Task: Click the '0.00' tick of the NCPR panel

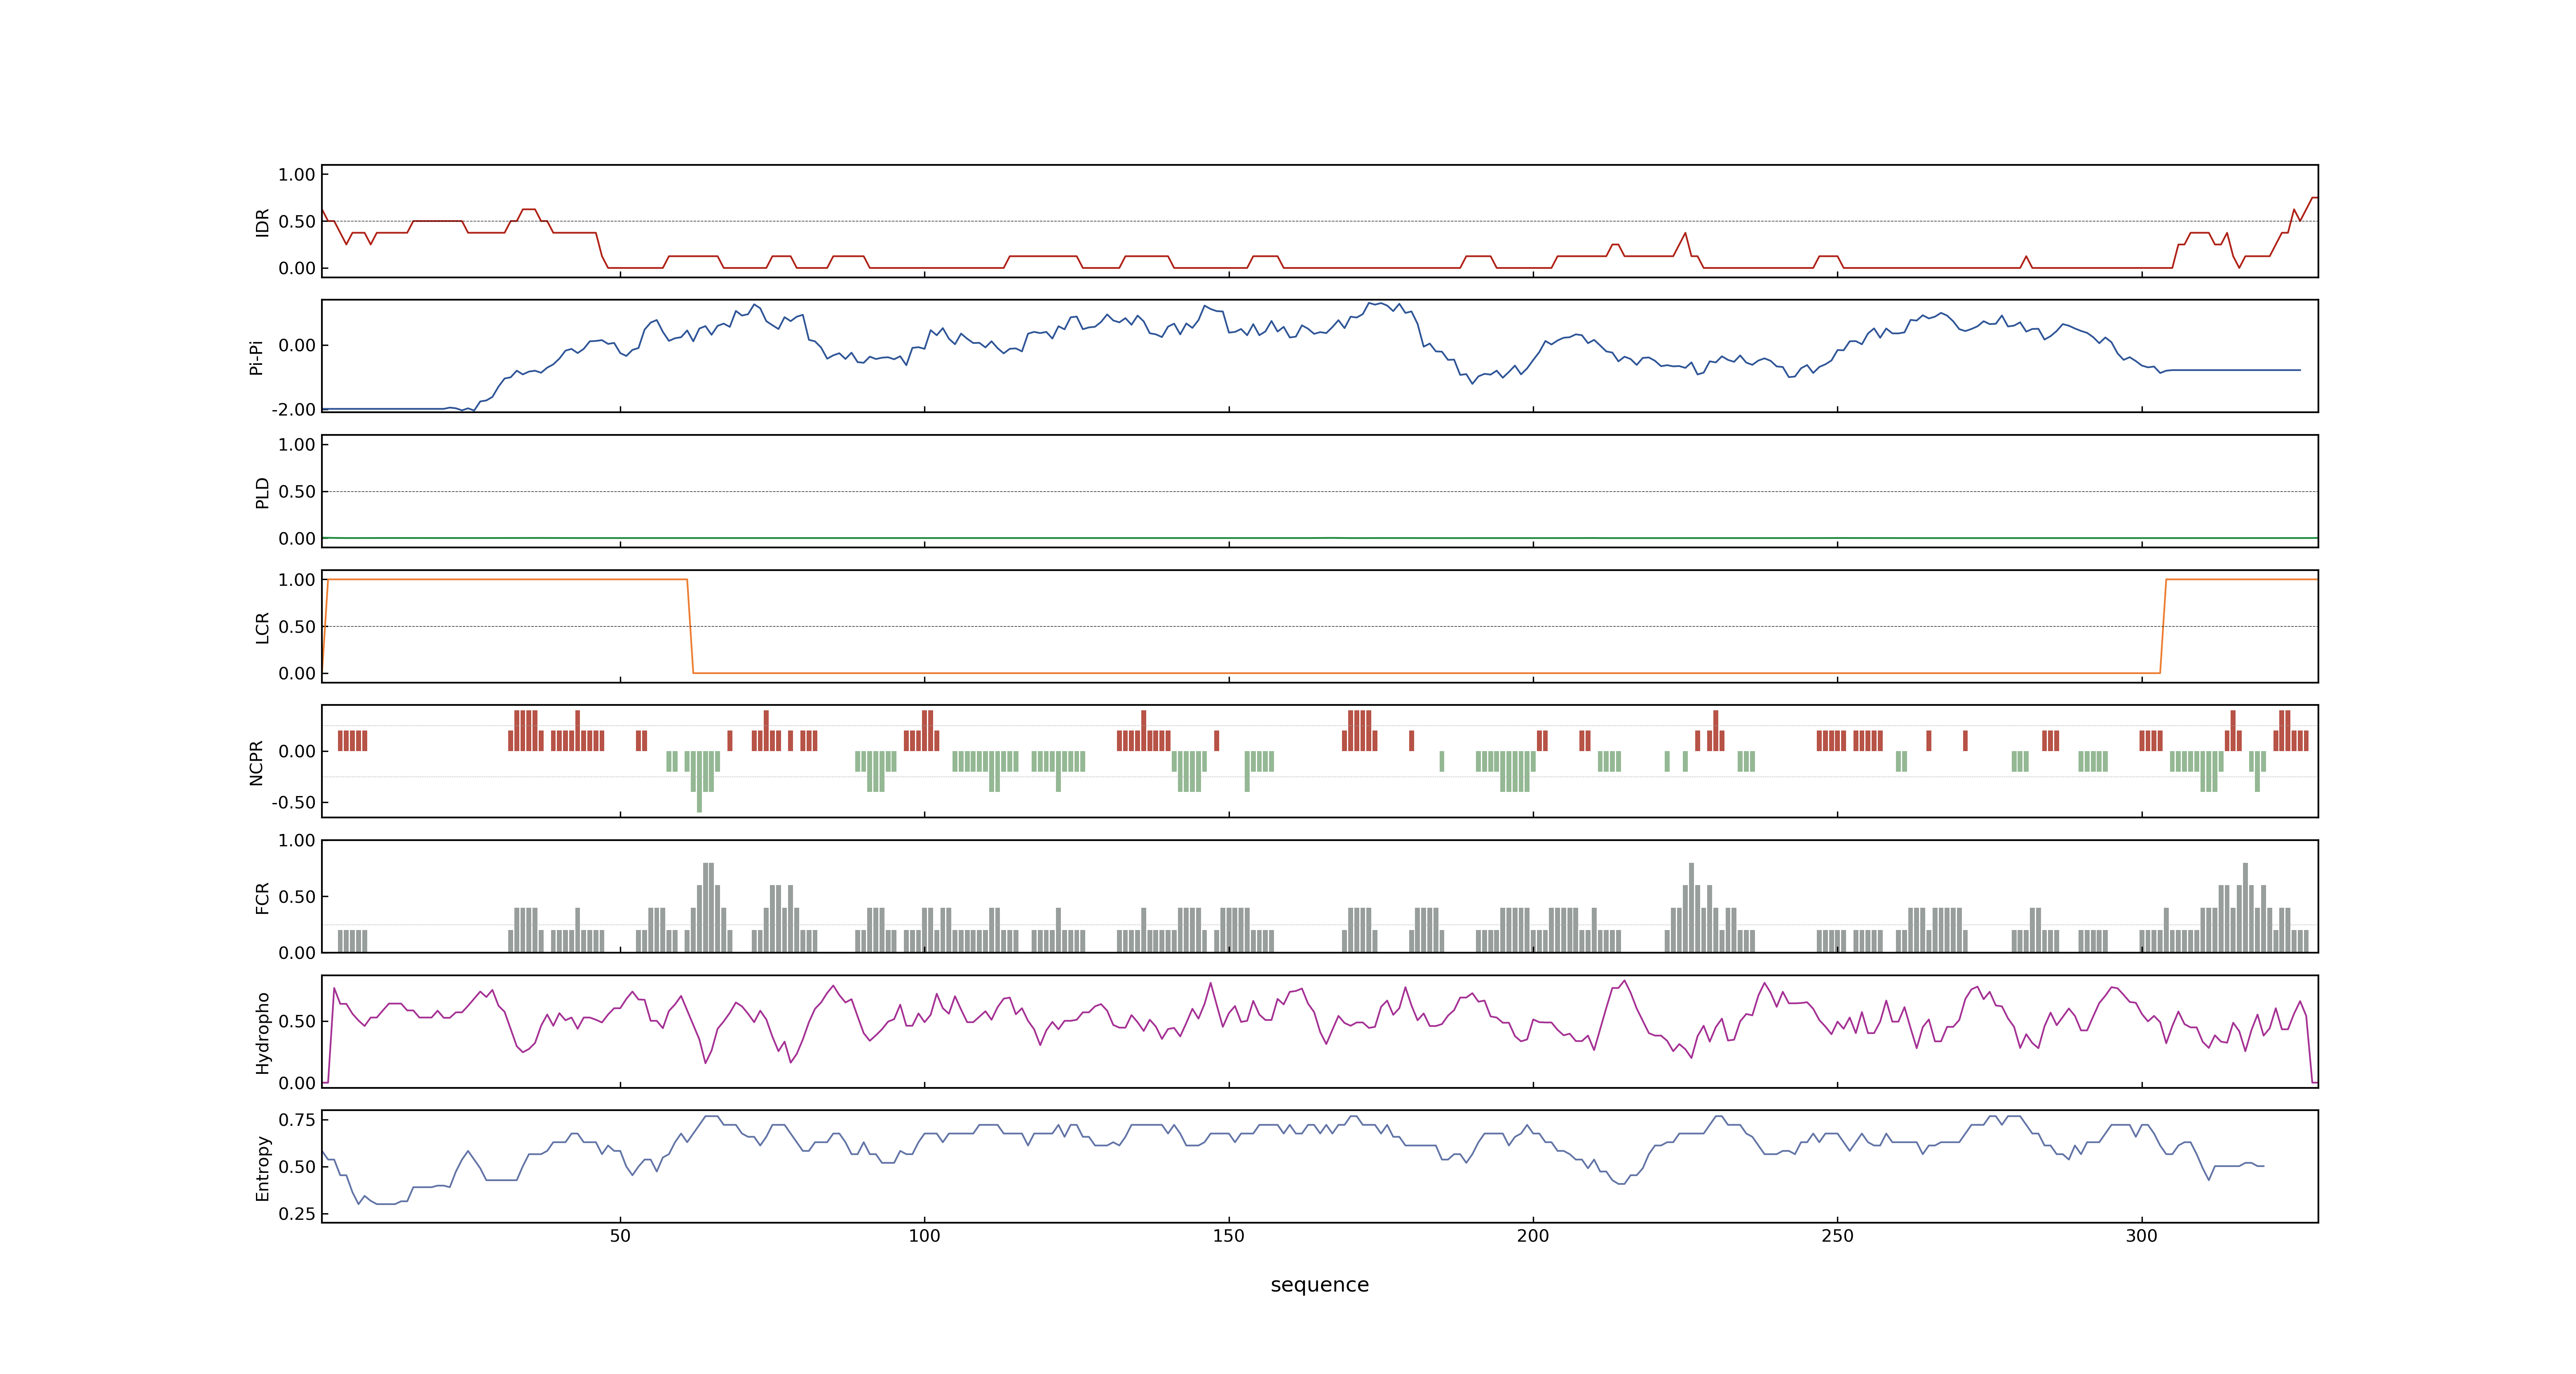Action: 297,751
